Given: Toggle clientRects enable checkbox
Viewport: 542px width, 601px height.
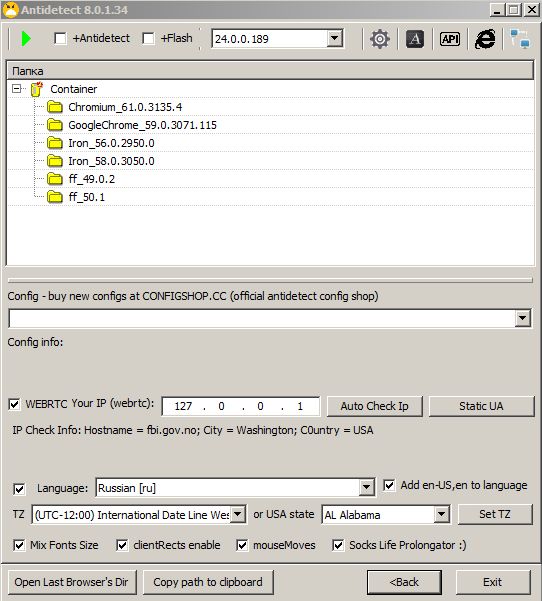Looking at the screenshot, I should pyautogui.click(x=122, y=545).
